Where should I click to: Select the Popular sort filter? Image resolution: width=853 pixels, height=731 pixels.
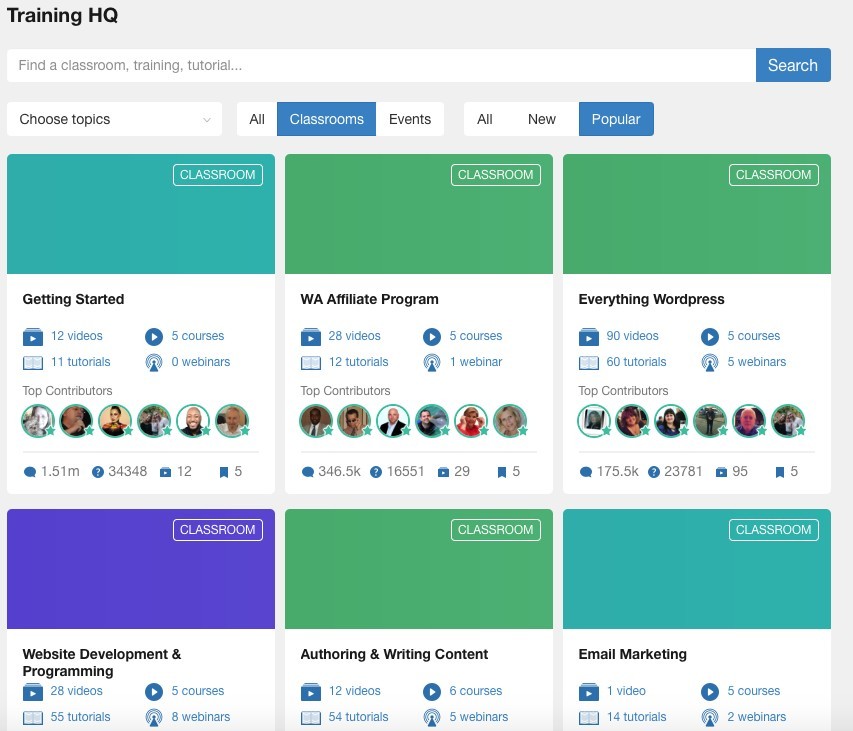pos(616,119)
